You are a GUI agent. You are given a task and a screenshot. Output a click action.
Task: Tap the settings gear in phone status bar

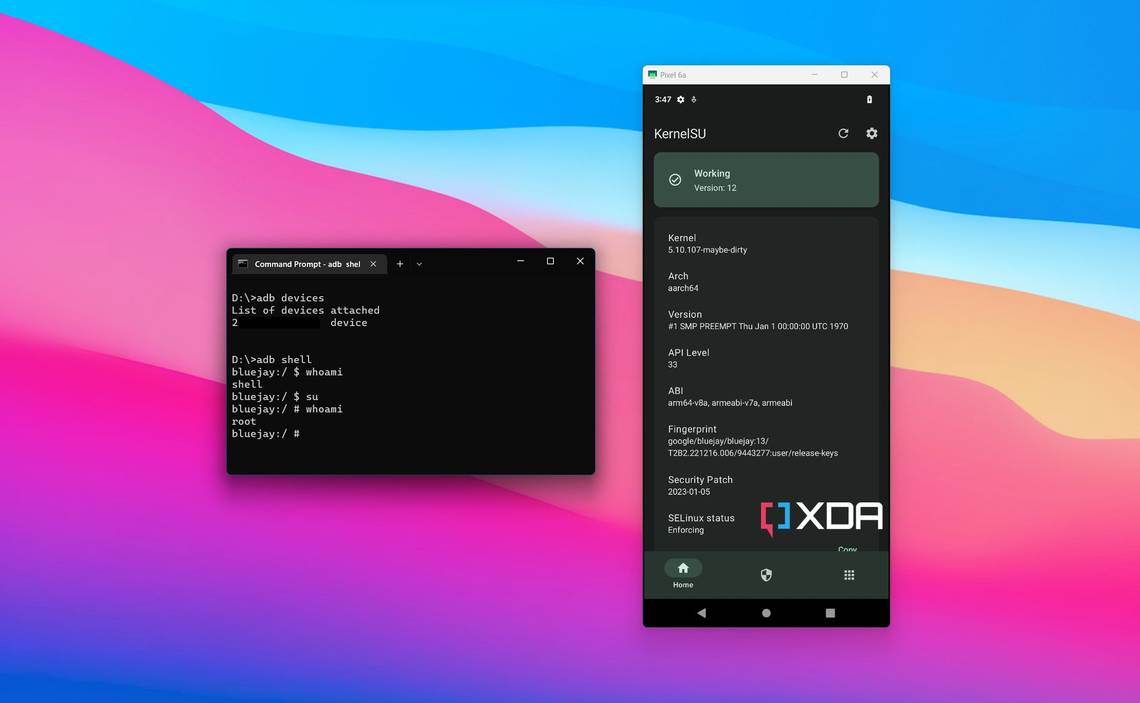tap(681, 100)
